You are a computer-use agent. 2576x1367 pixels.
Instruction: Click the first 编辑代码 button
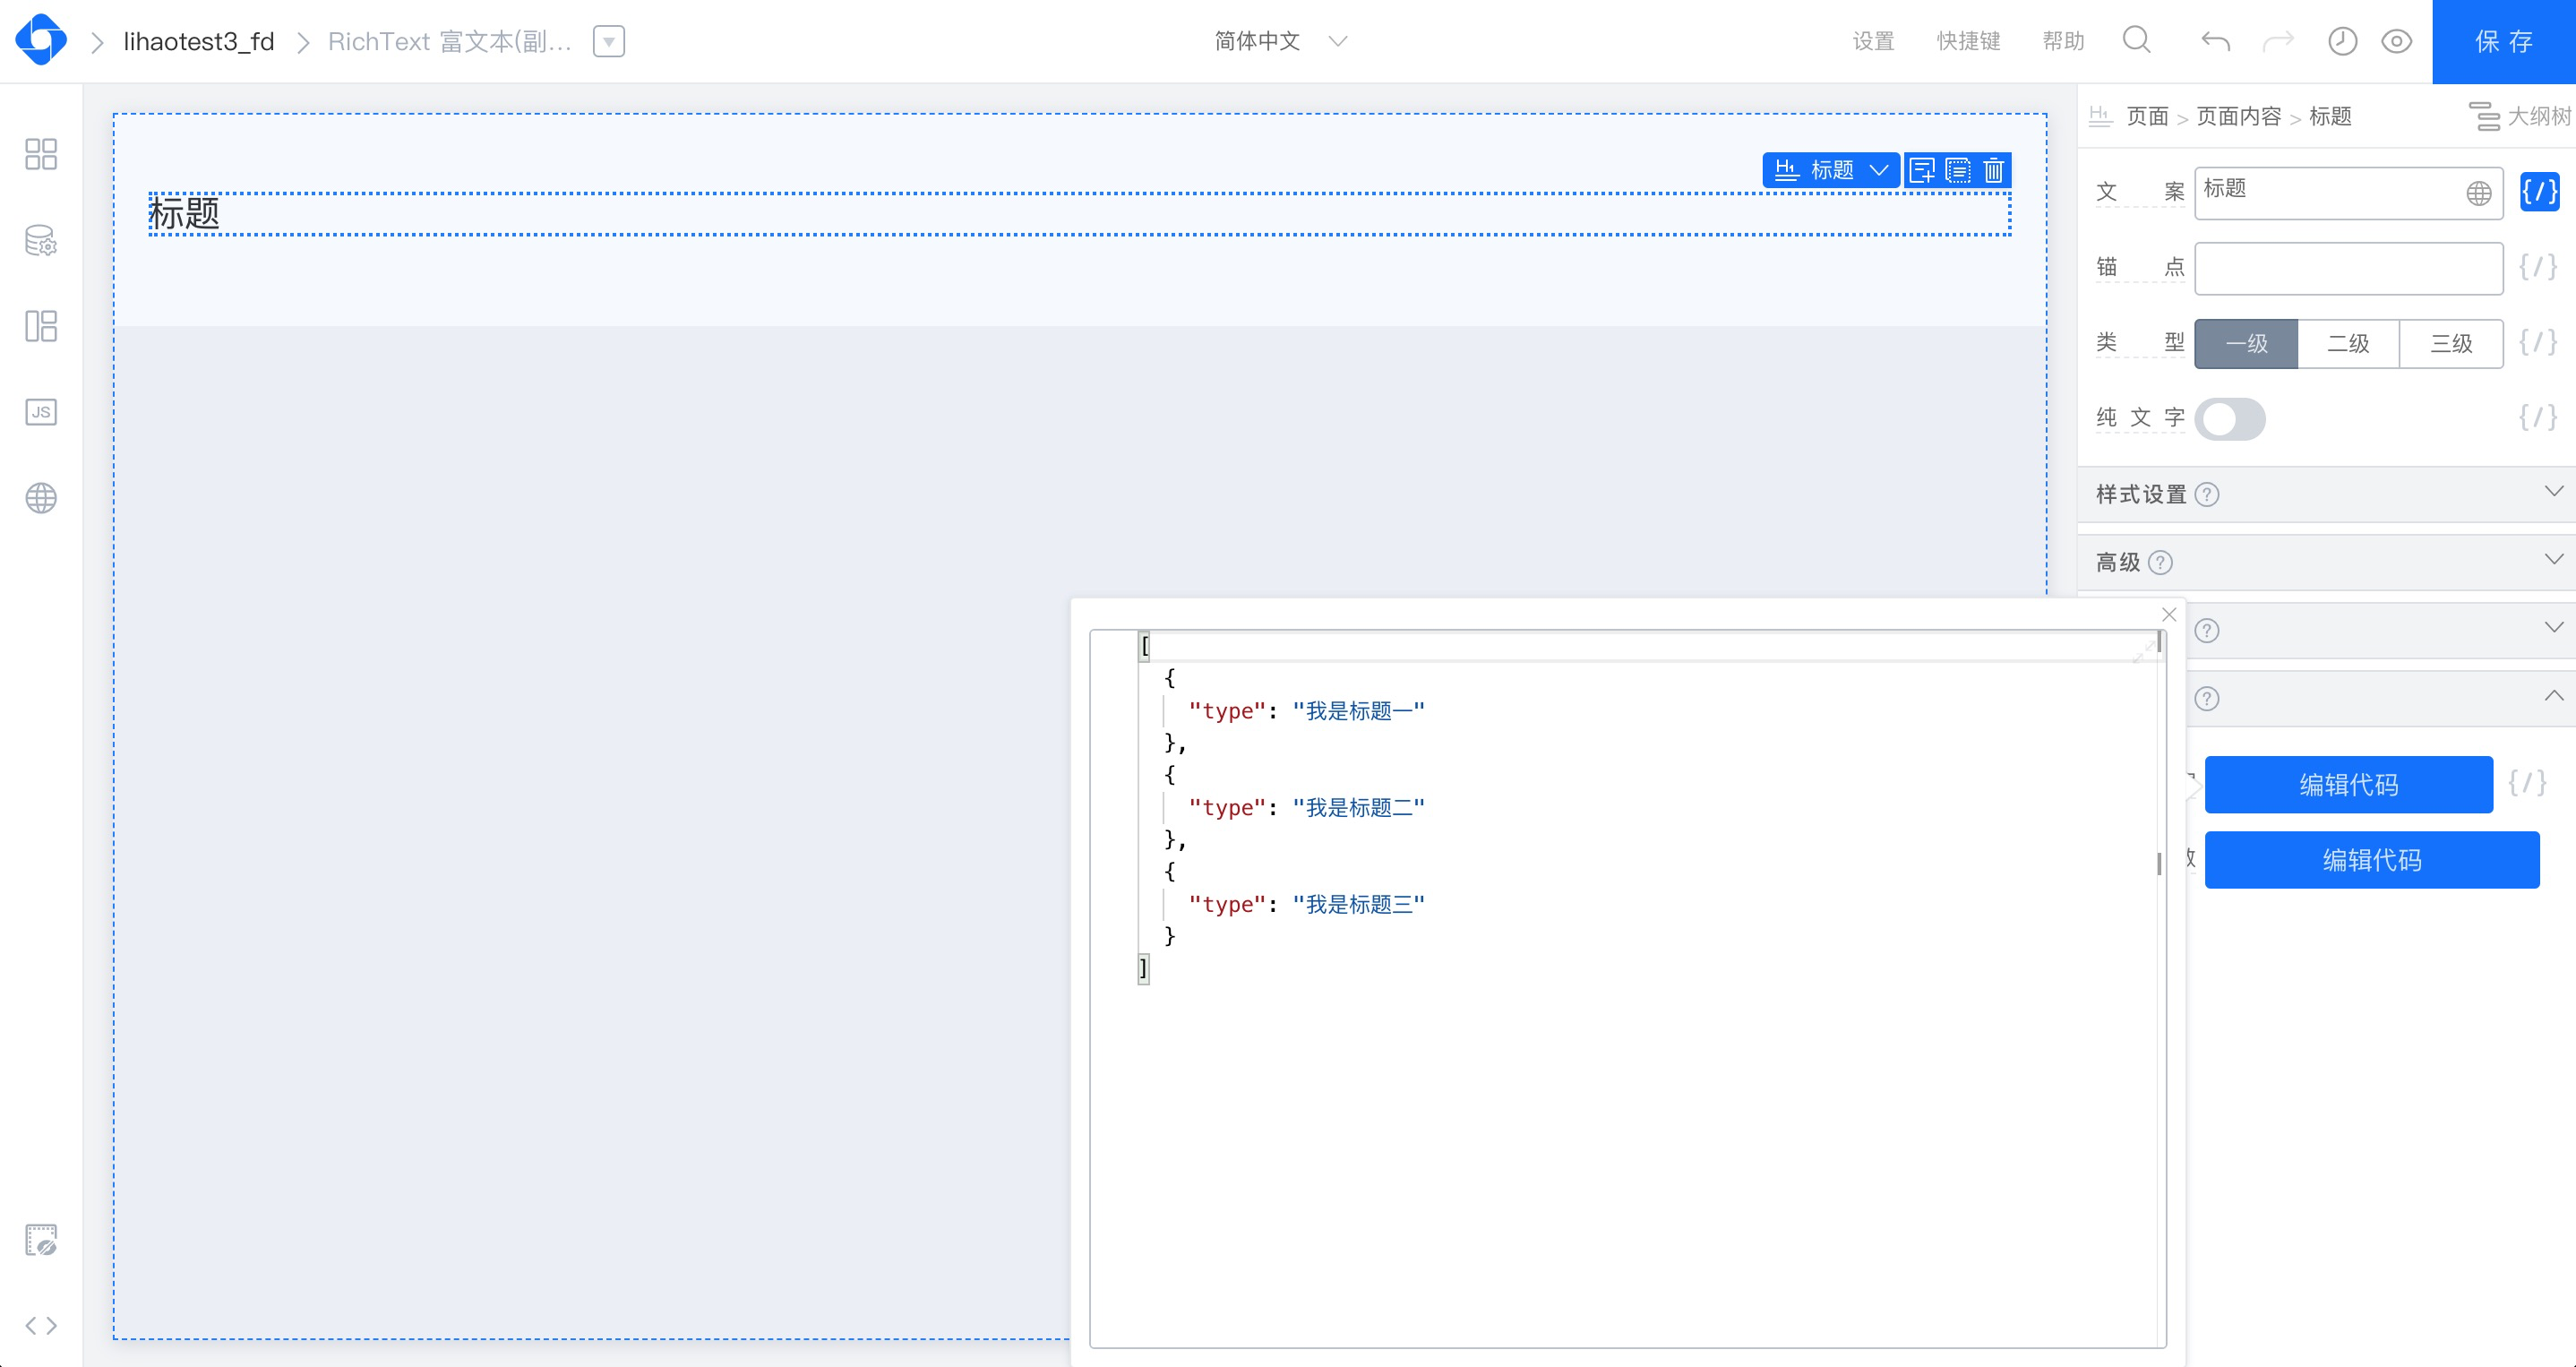tap(2348, 785)
